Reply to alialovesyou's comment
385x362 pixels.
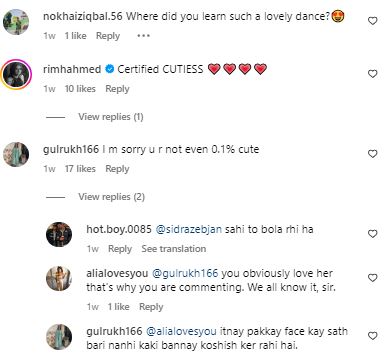[x=151, y=307]
